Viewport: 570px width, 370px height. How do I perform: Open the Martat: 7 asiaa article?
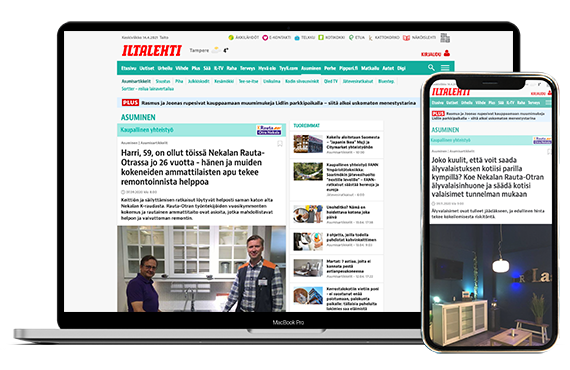click(x=349, y=266)
